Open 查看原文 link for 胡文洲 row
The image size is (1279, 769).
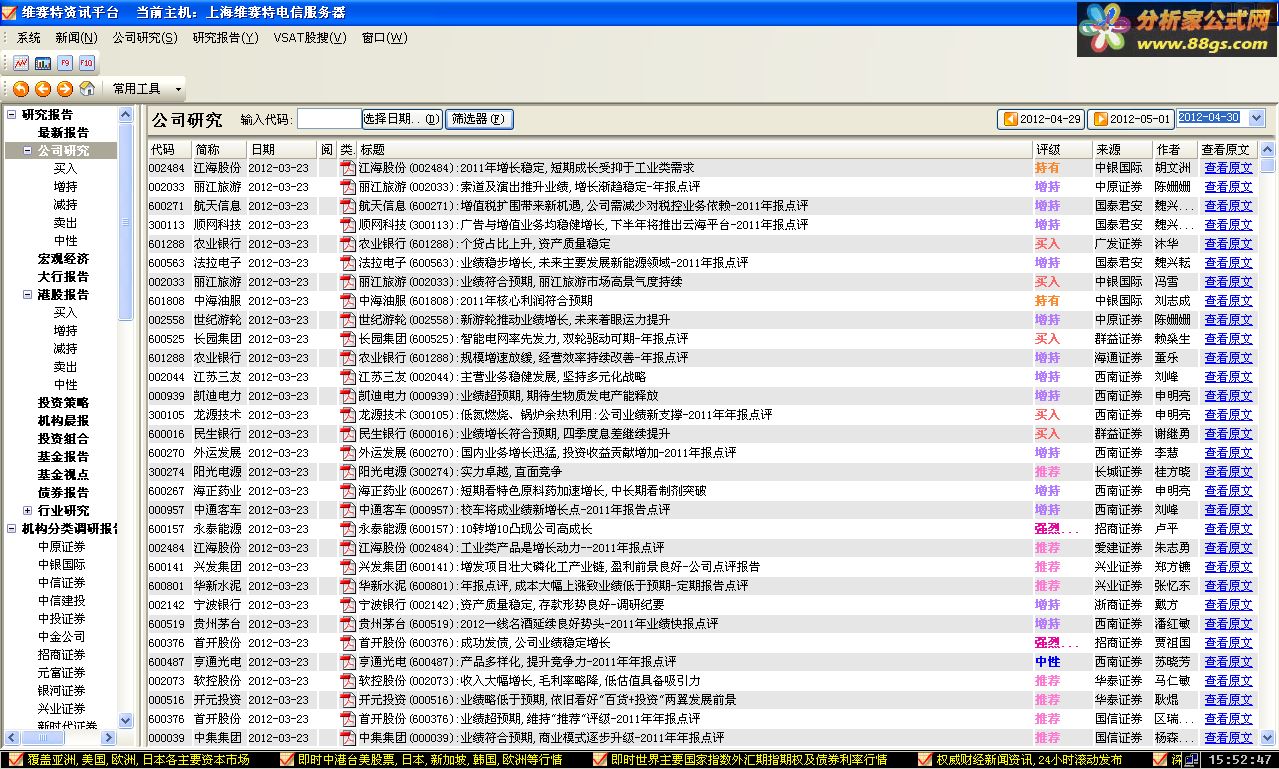click(x=1228, y=168)
